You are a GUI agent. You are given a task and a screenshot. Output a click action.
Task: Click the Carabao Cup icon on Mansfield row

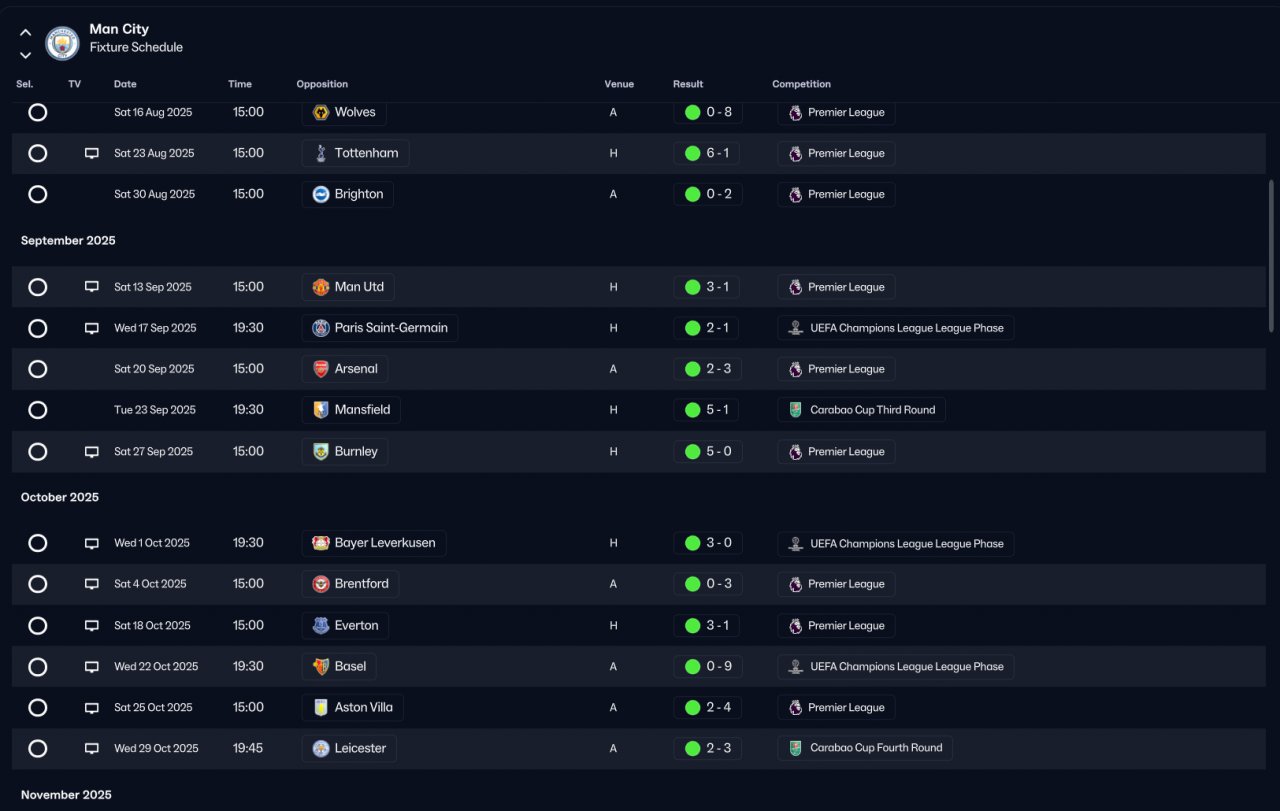tap(795, 410)
